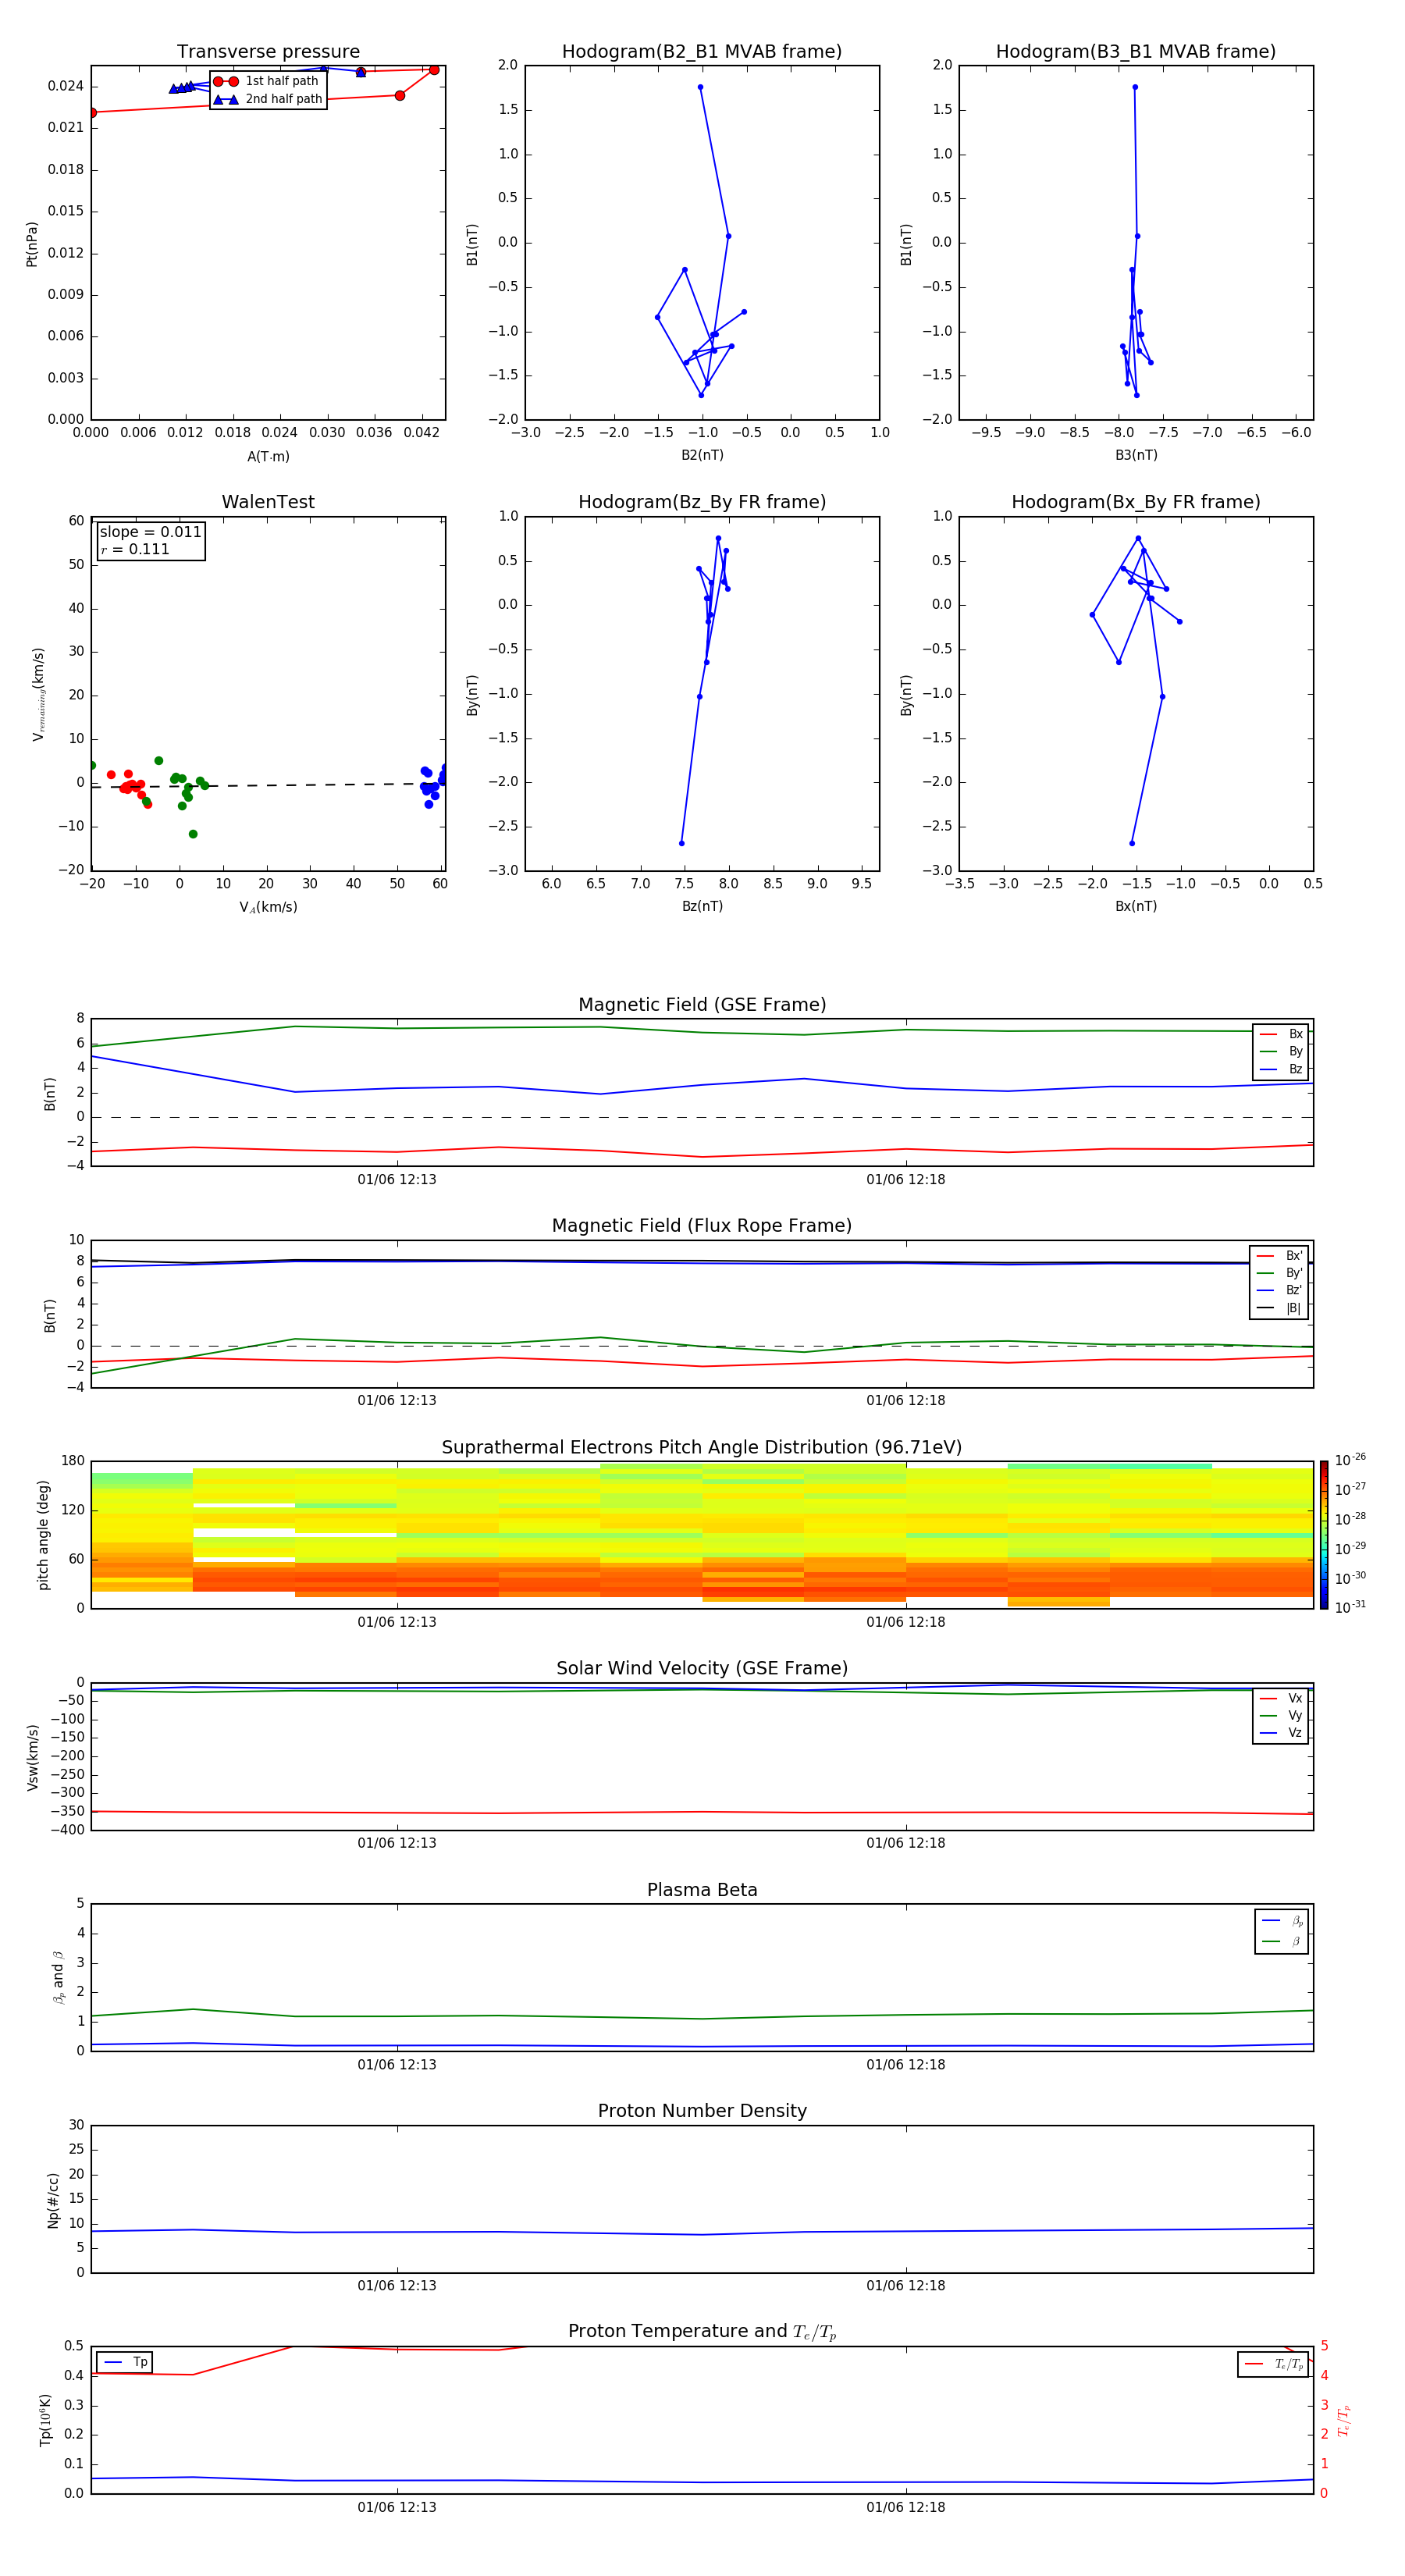Image resolution: width=1405 pixels, height=2576 pixels.
Task: Select "Bx'" in the Flux Rope legend
Action: click(x=1280, y=1256)
